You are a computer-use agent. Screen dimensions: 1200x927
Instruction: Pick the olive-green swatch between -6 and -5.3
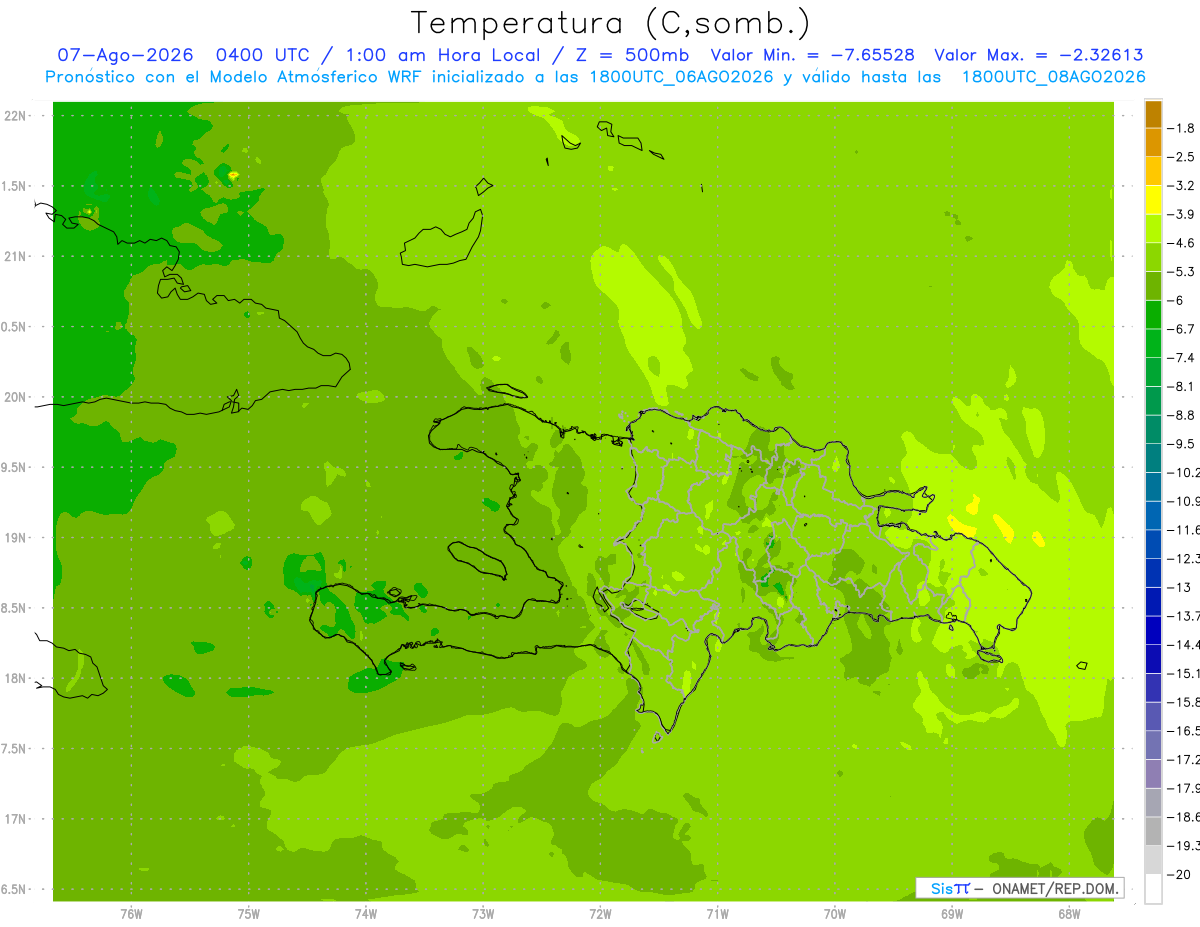pyautogui.click(x=1153, y=286)
